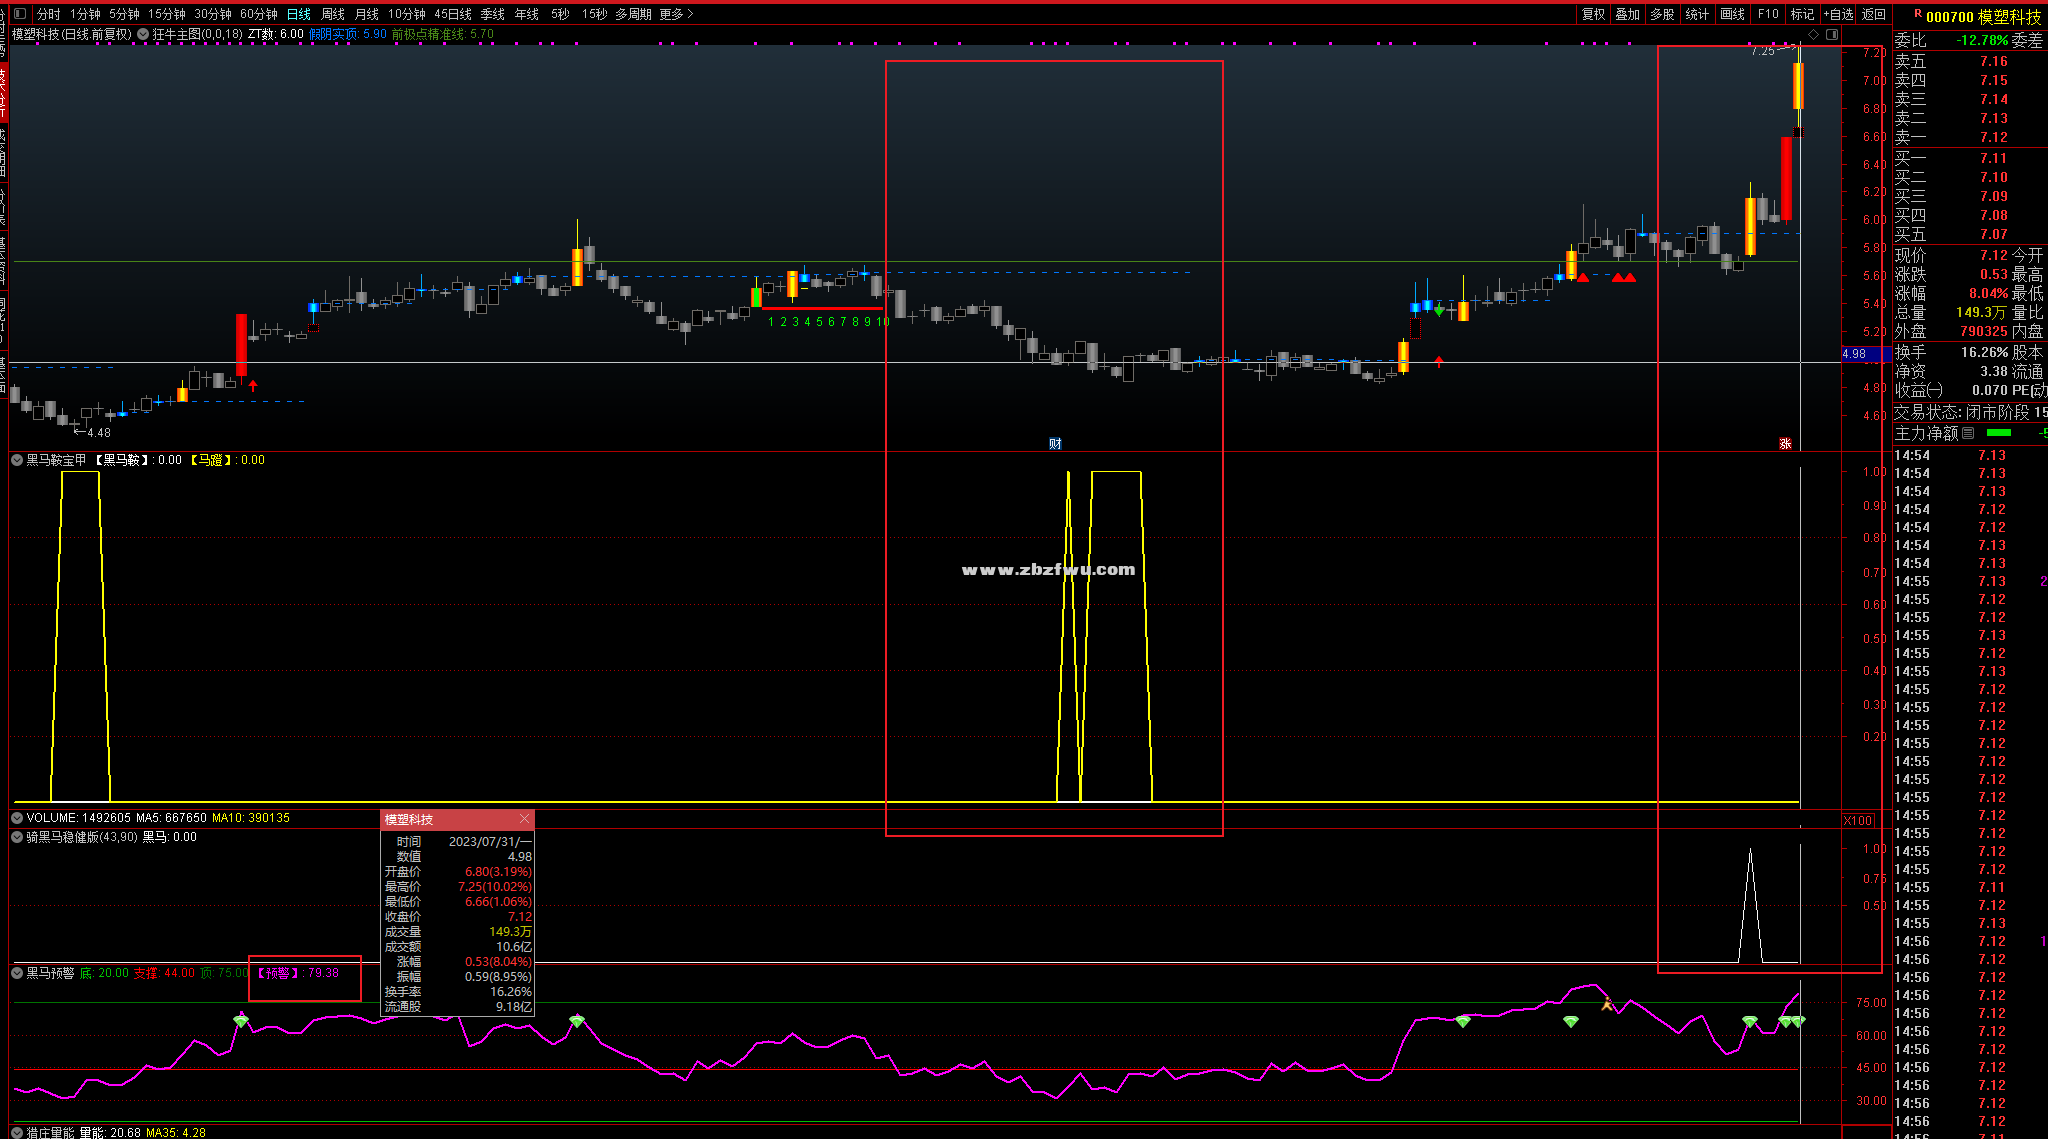Expand the VOLUME indicator menu arrow
Image resolution: width=2048 pixels, height=1139 pixels.
click(17, 818)
